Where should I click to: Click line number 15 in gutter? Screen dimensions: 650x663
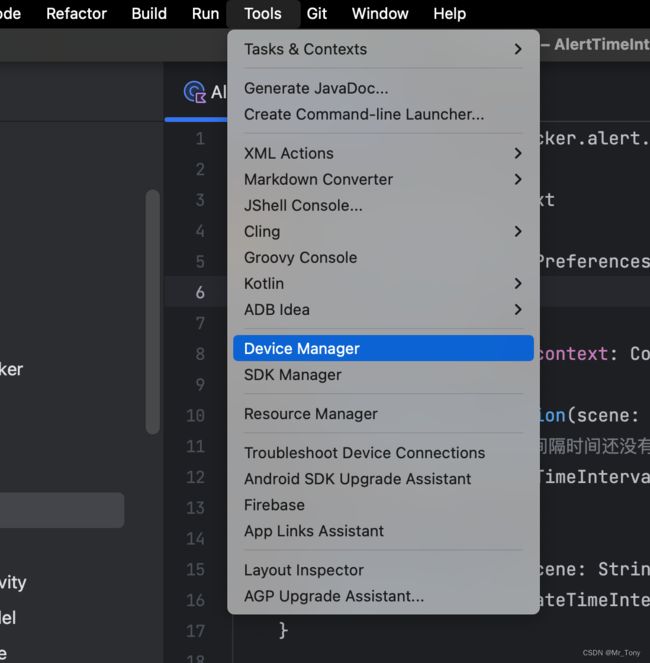pyautogui.click(x=195, y=569)
